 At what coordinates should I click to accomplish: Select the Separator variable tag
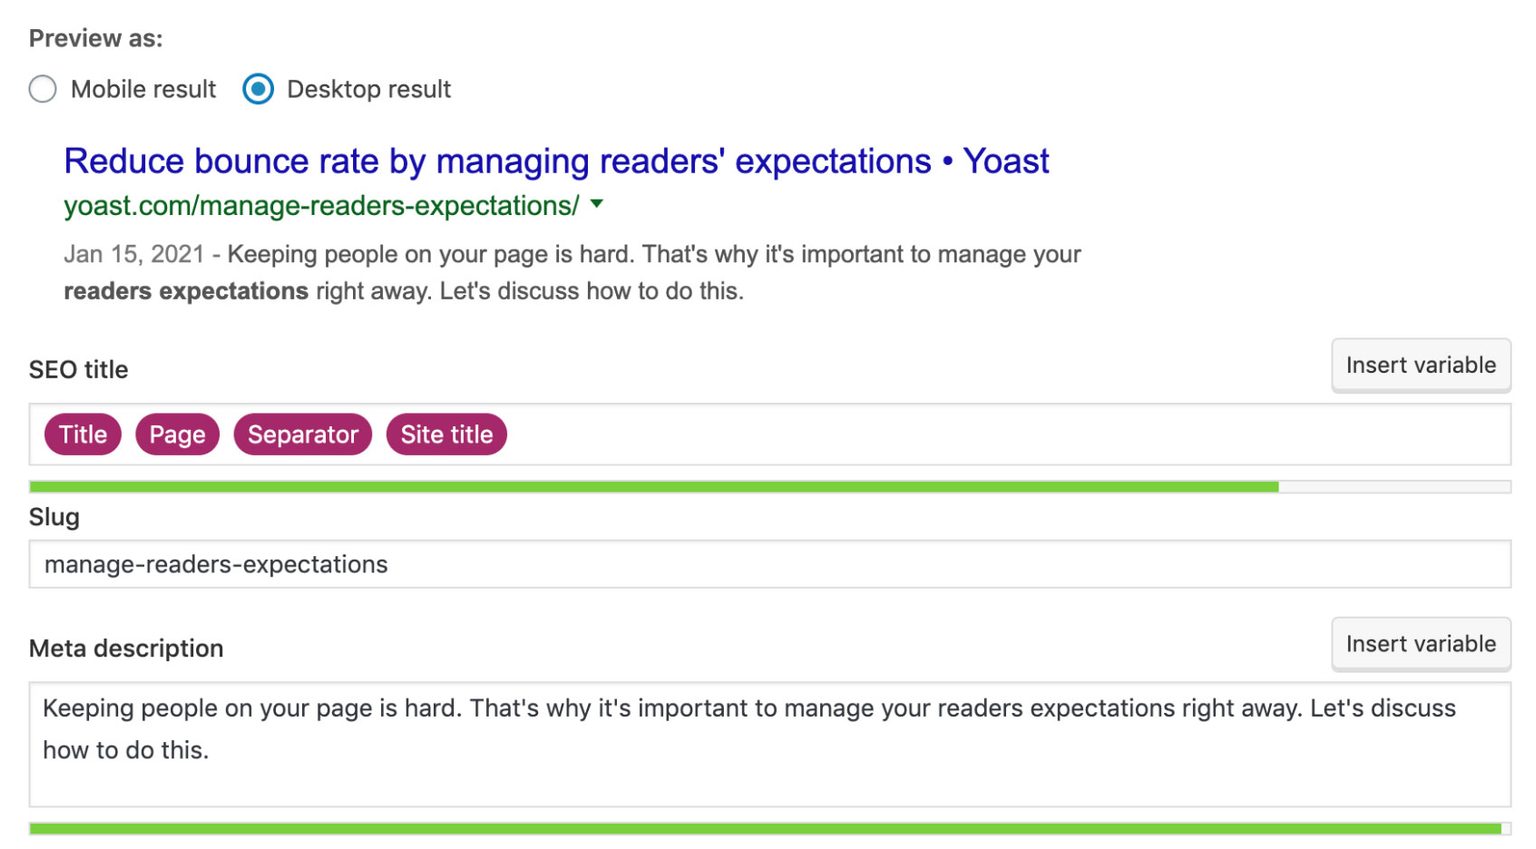click(x=303, y=435)
